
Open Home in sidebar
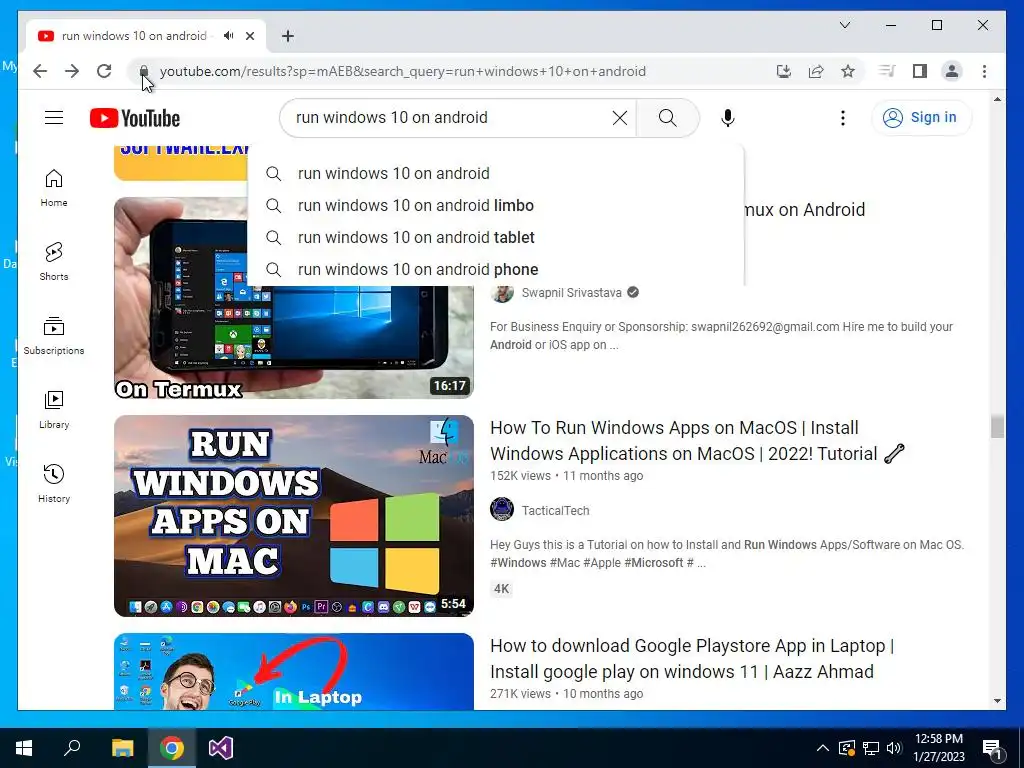[x=54, y=188]
